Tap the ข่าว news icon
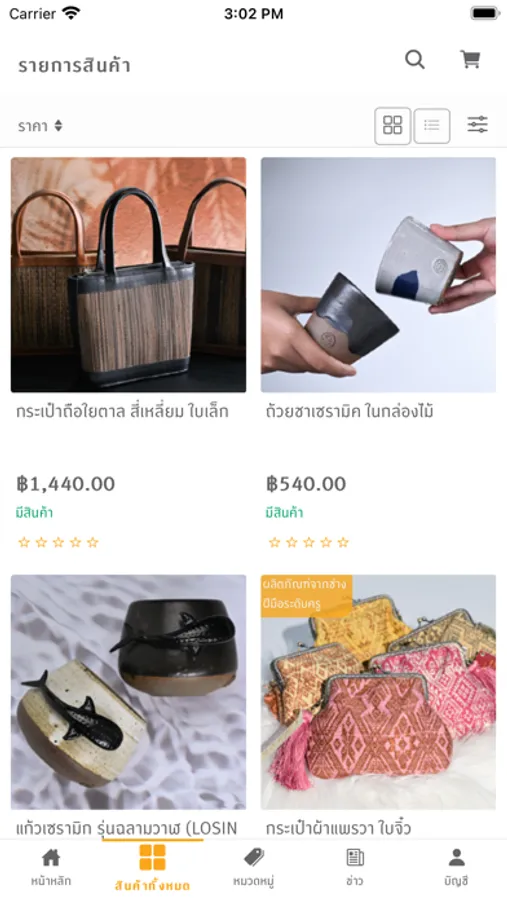Viewport: 507px width, 900px height. point(355,858)
